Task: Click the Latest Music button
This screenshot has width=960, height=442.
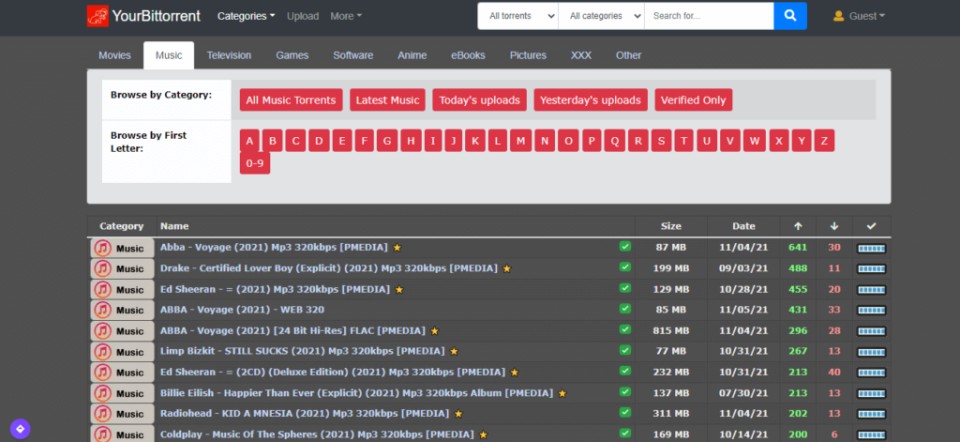Action: [x=388, y=100]
